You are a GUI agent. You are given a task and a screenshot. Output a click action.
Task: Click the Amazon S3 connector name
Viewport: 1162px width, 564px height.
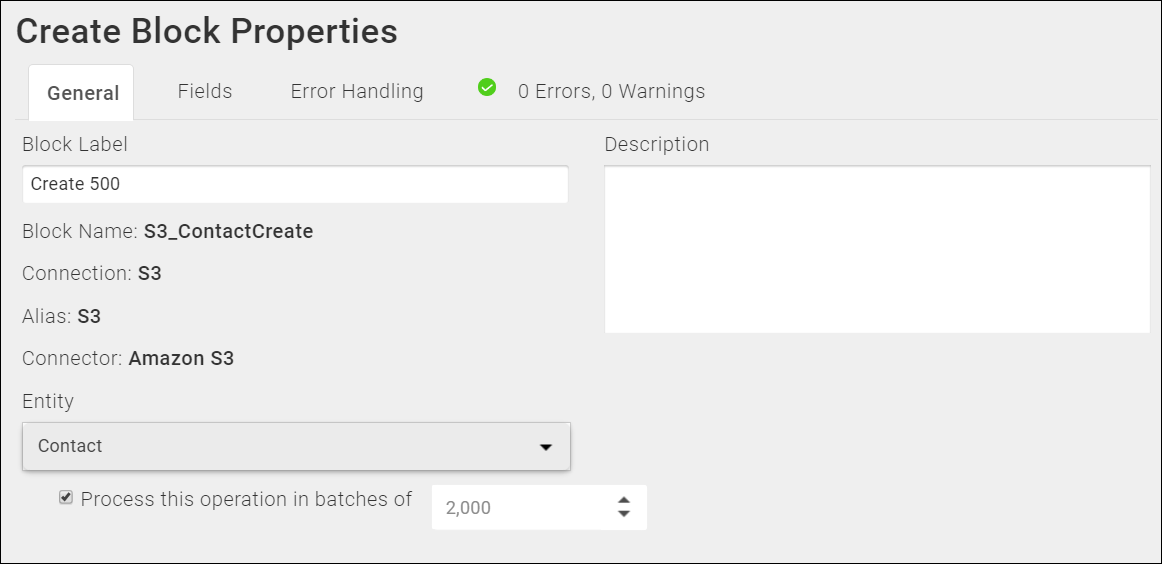click(x=181, y=358)
